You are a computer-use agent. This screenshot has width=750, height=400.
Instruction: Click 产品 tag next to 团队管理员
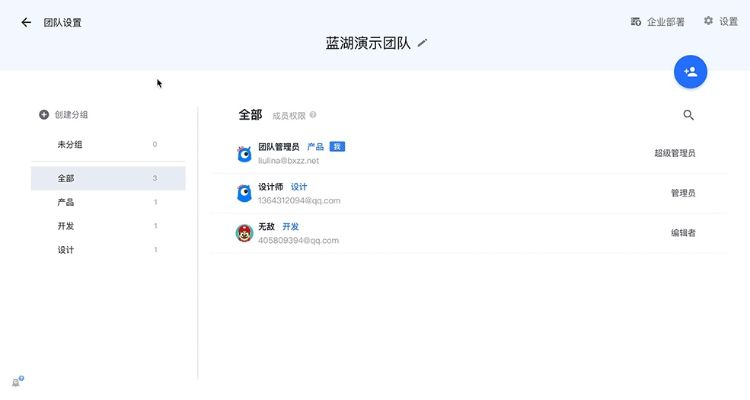tap(315, 147)
